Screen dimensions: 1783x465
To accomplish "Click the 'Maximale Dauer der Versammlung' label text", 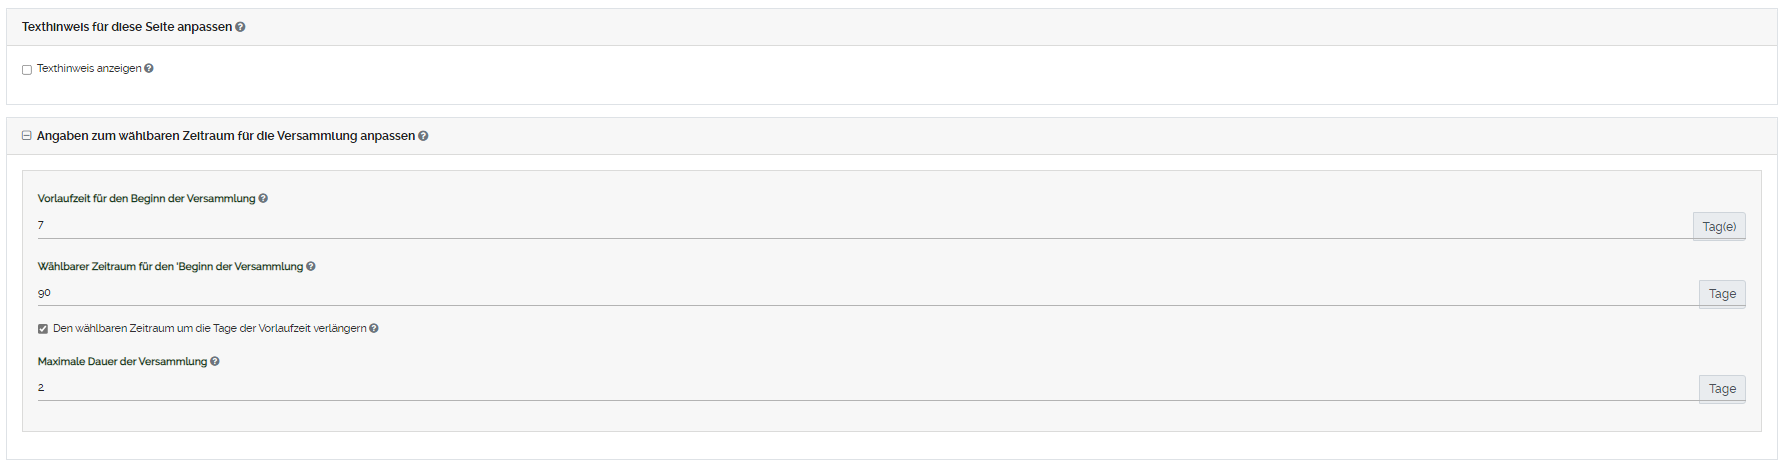I will (x=122, y=362).
